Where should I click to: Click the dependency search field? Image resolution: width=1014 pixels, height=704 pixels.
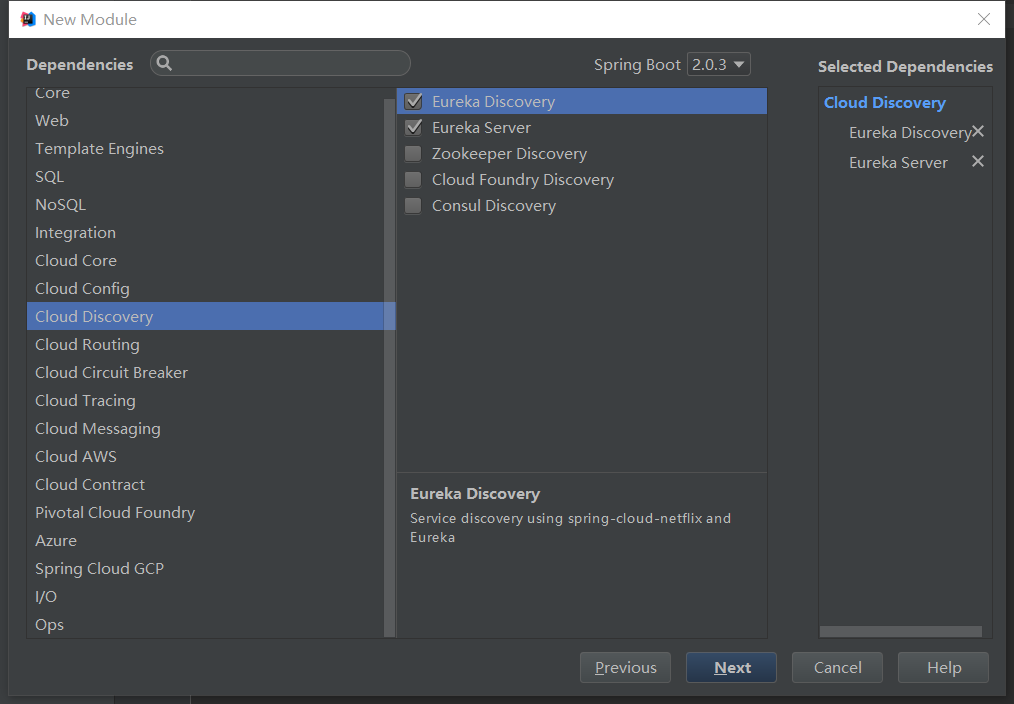coord(281,63)
